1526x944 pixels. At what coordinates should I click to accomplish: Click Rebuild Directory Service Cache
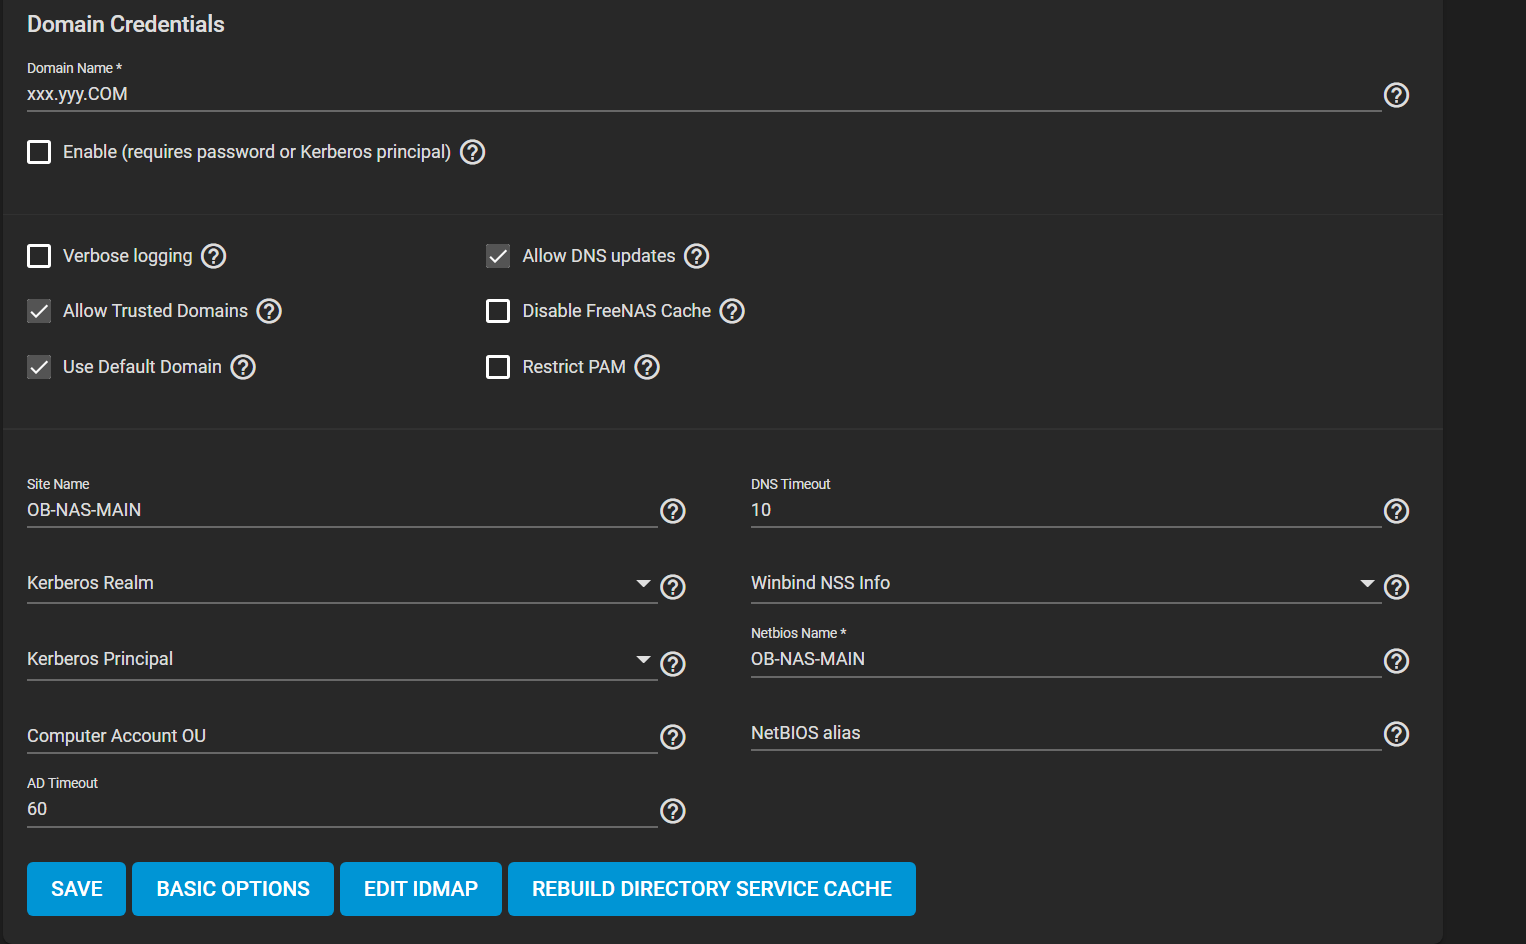712,889
